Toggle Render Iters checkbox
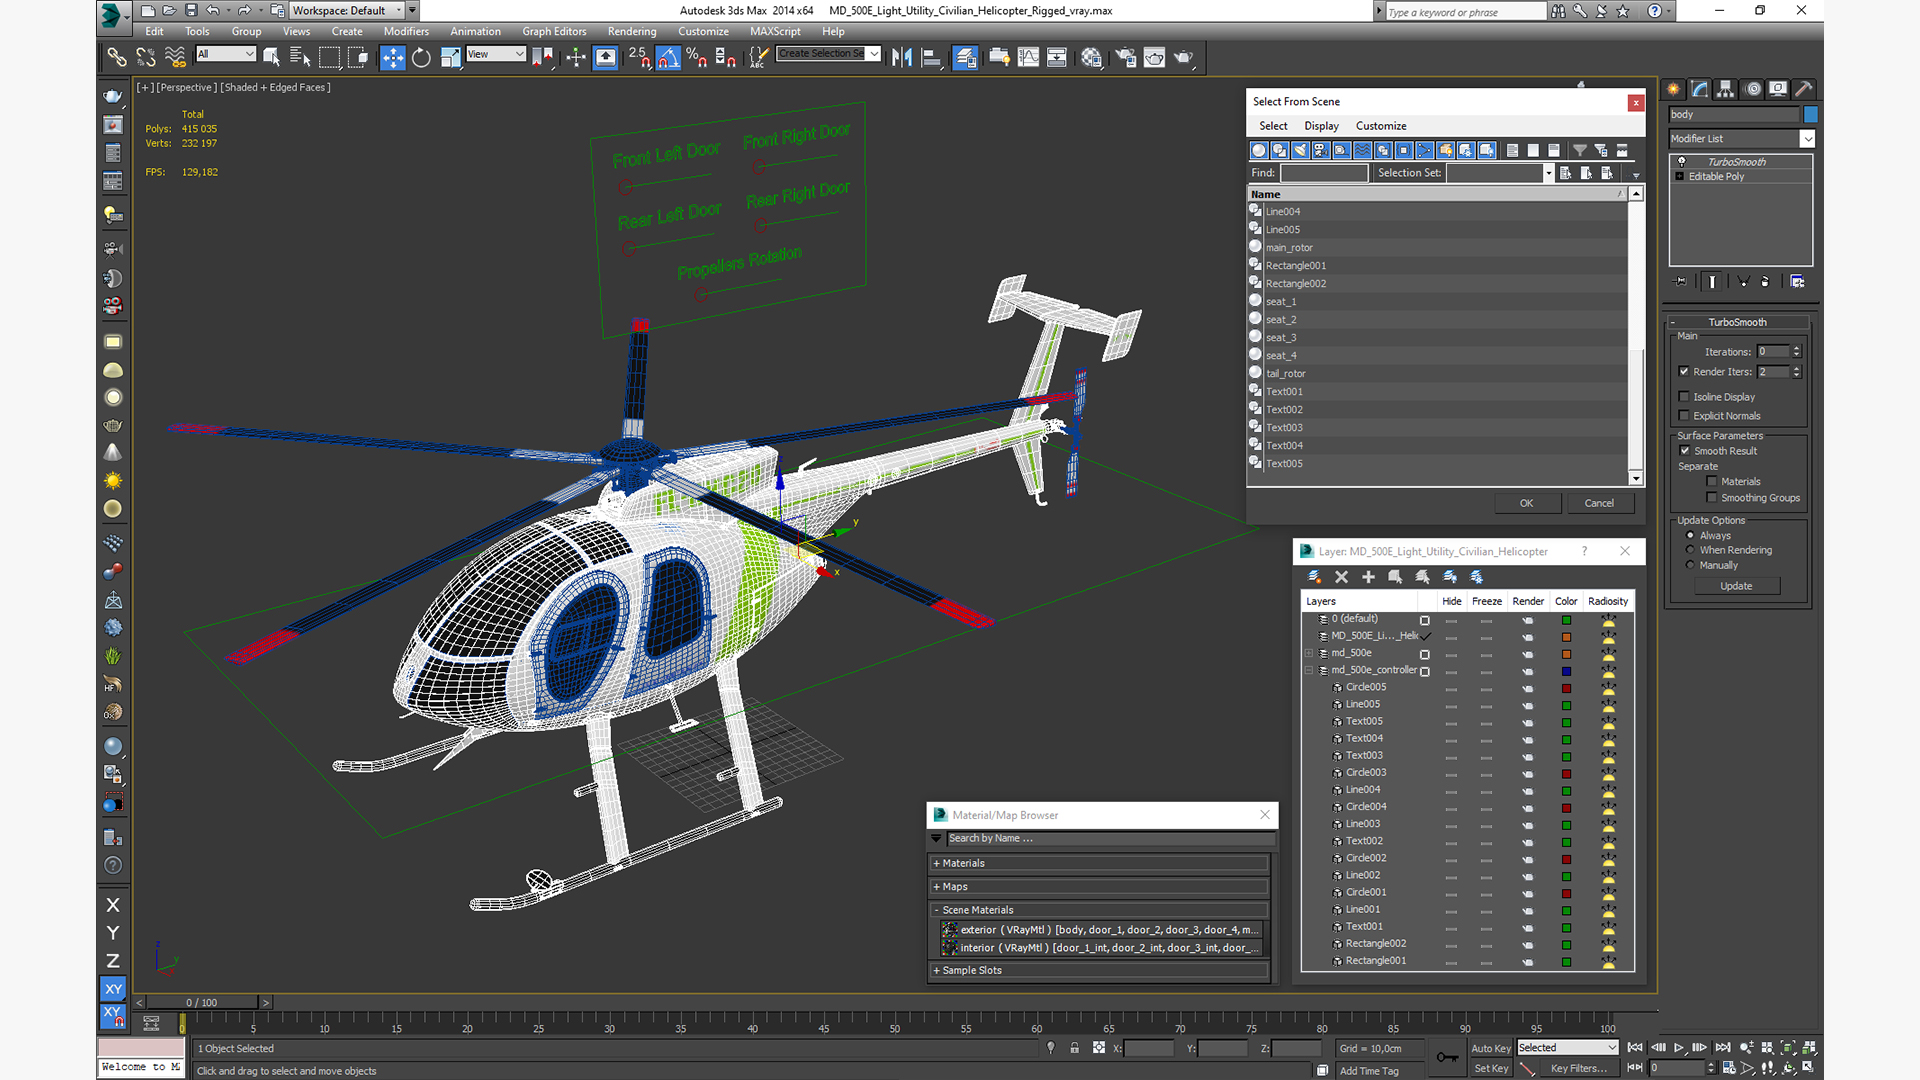 pyautogui.click(x=1684, y=372)
